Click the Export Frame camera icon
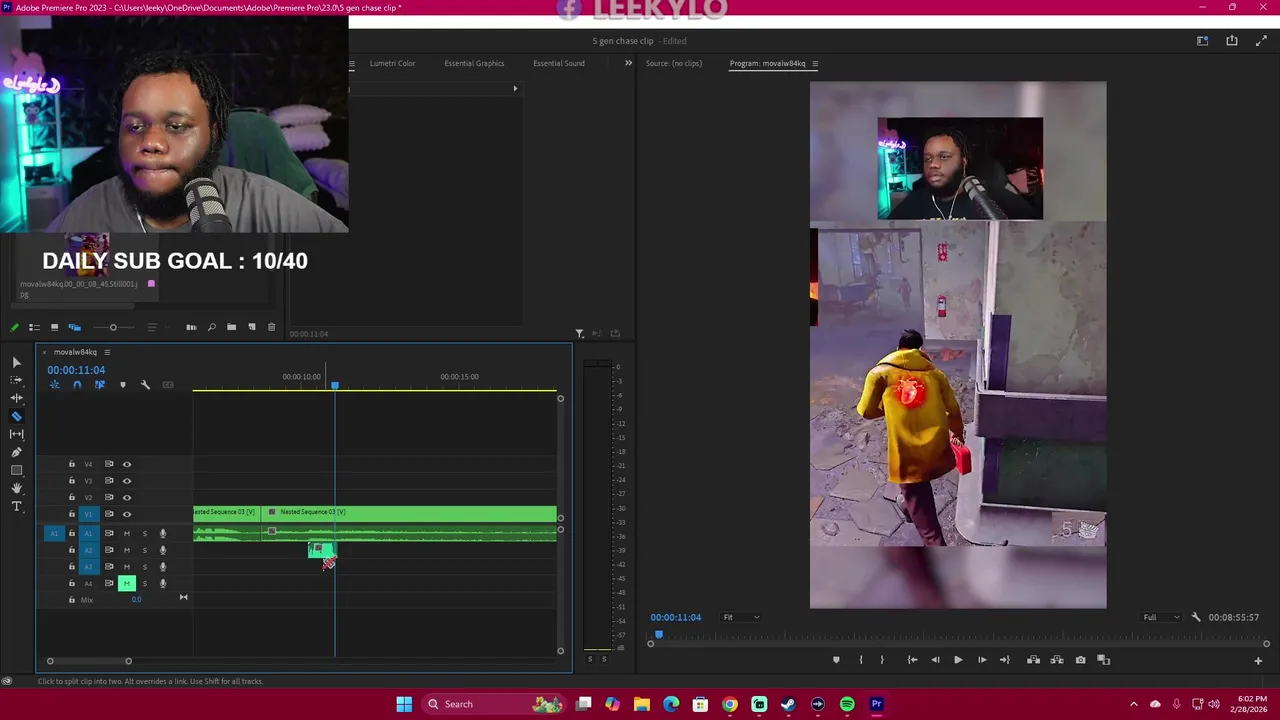This screenshot has height=720, width=1280. click(x=1080, y=660)
